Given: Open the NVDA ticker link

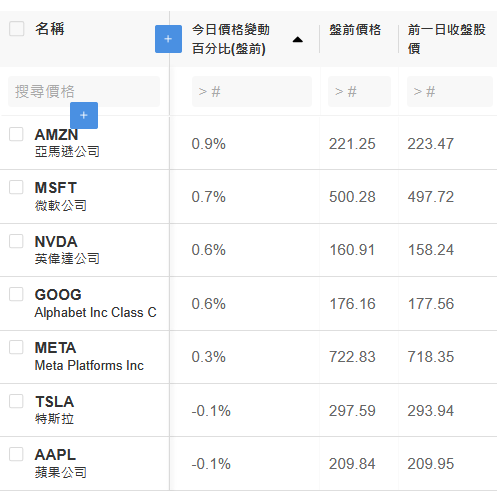Looking at the screenshot, I should [x=56, y=242].
